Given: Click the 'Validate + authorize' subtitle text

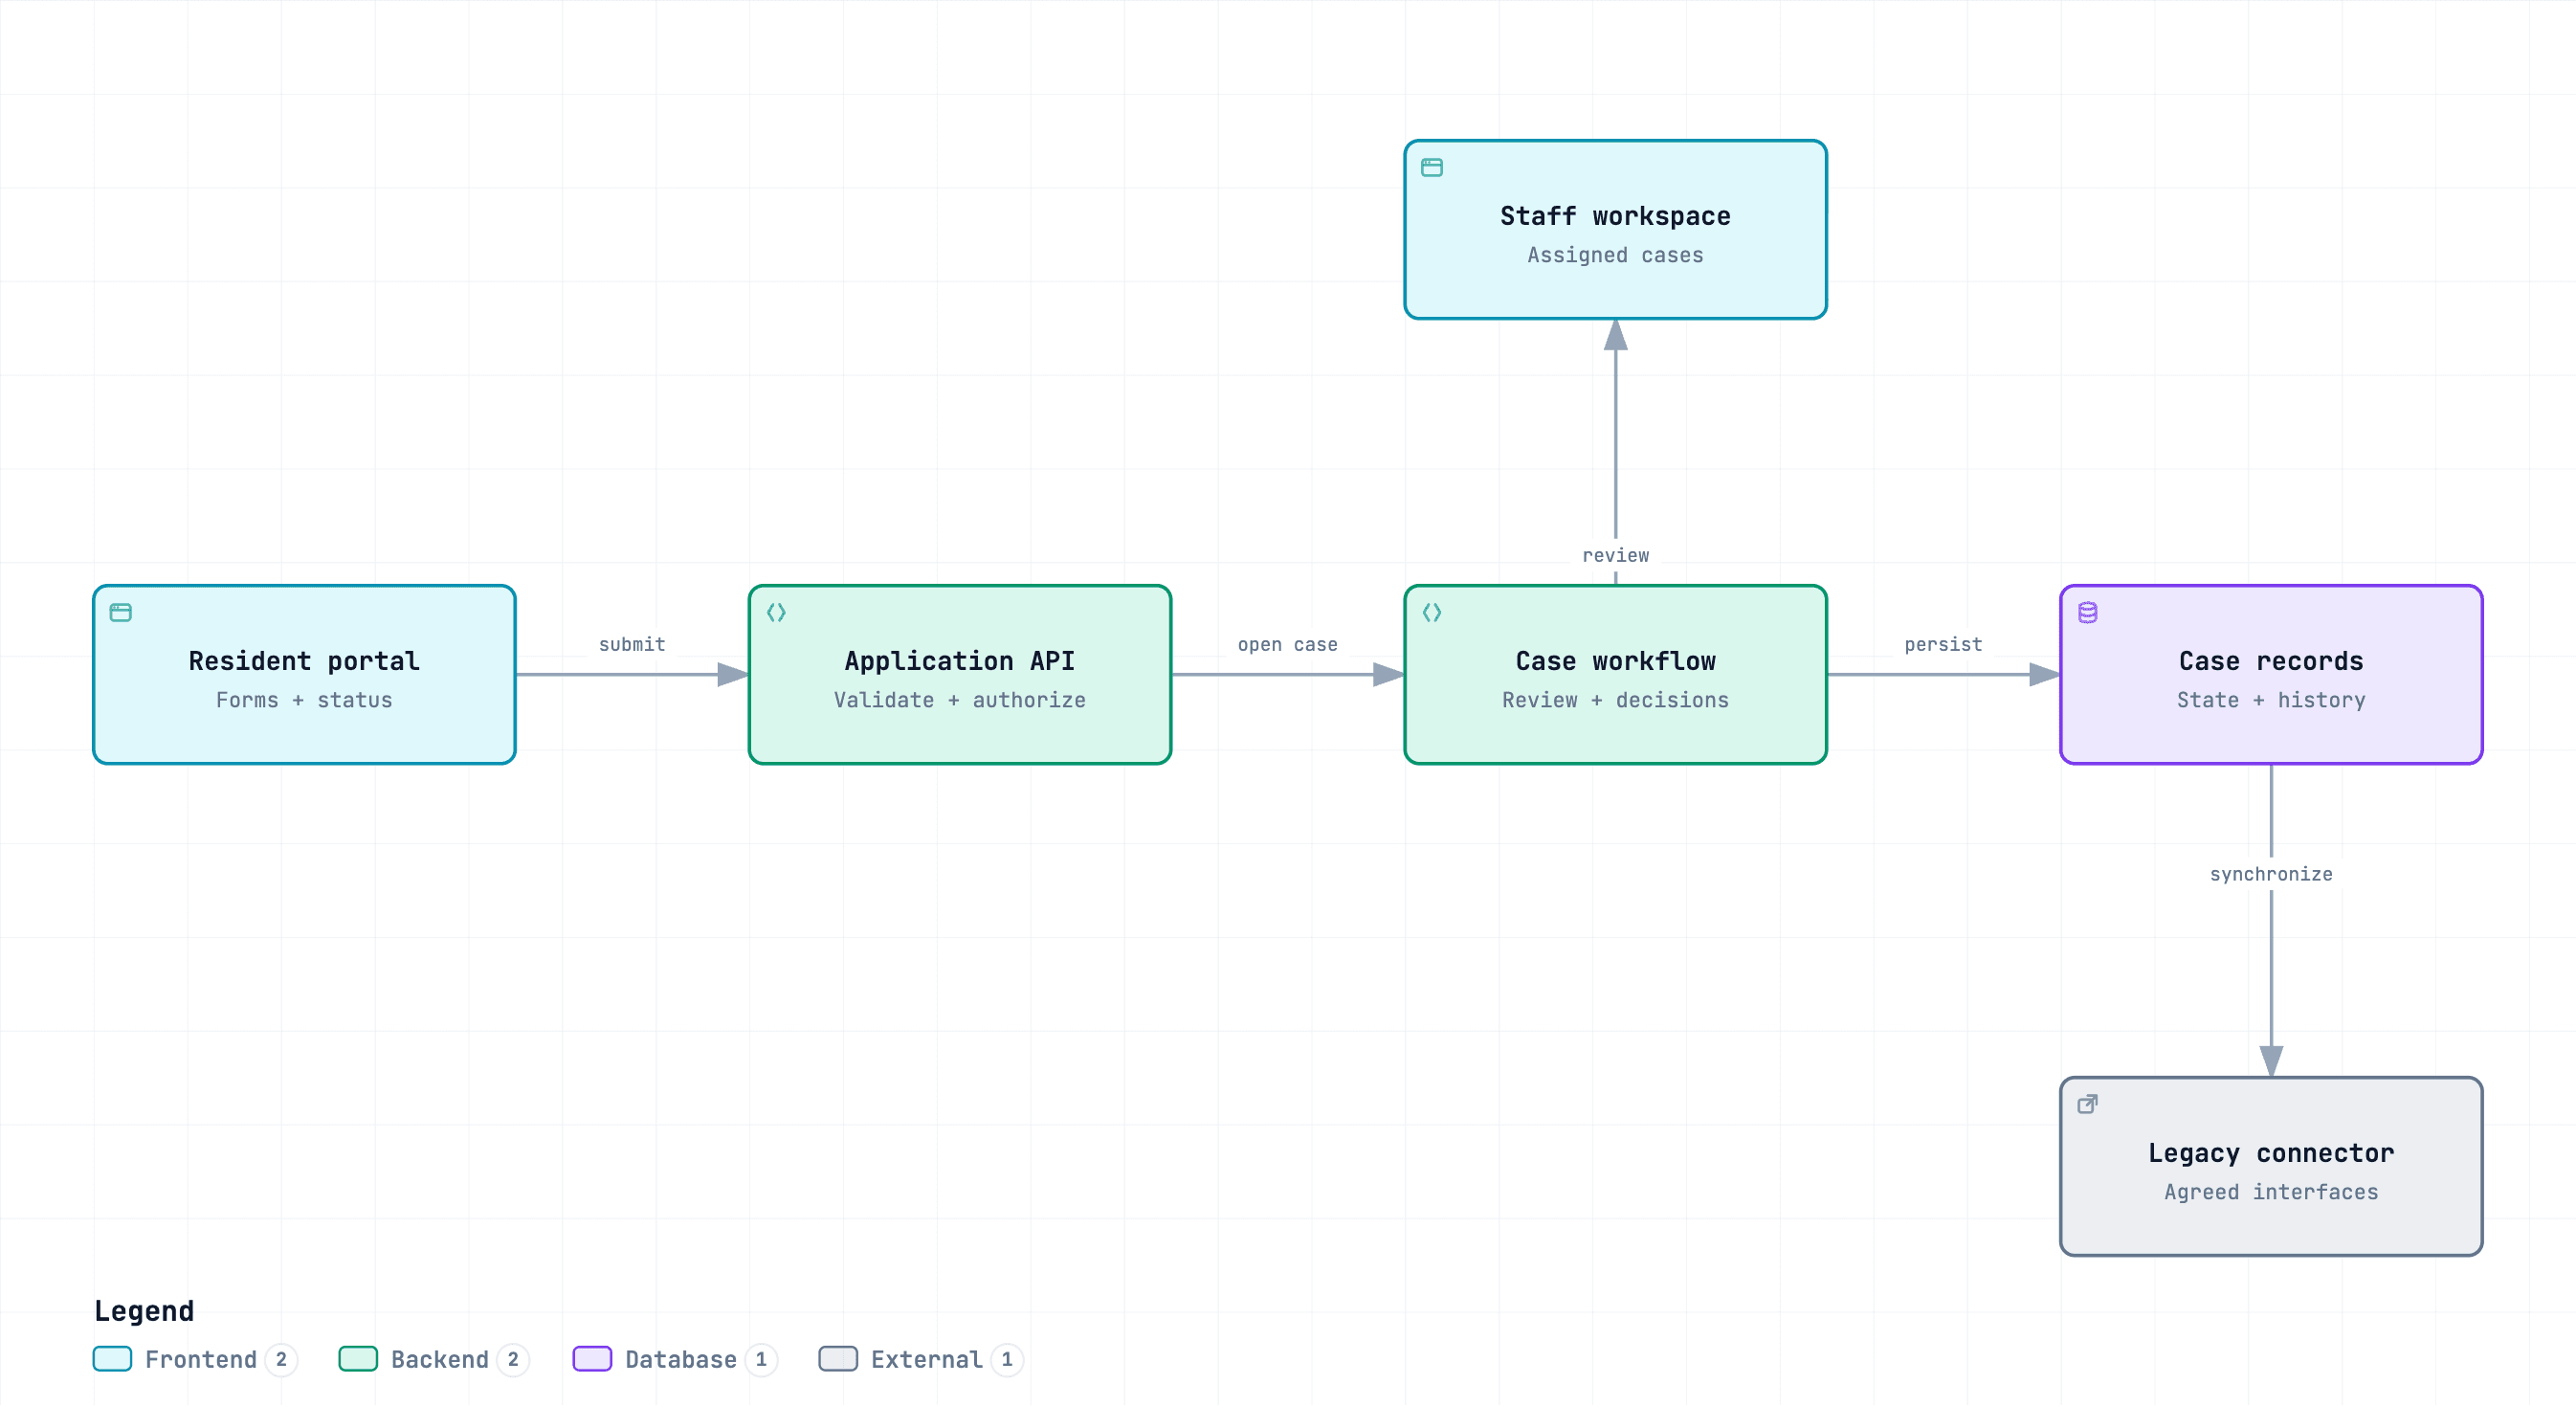Looking at the screenshot, I should click(960, 700).
